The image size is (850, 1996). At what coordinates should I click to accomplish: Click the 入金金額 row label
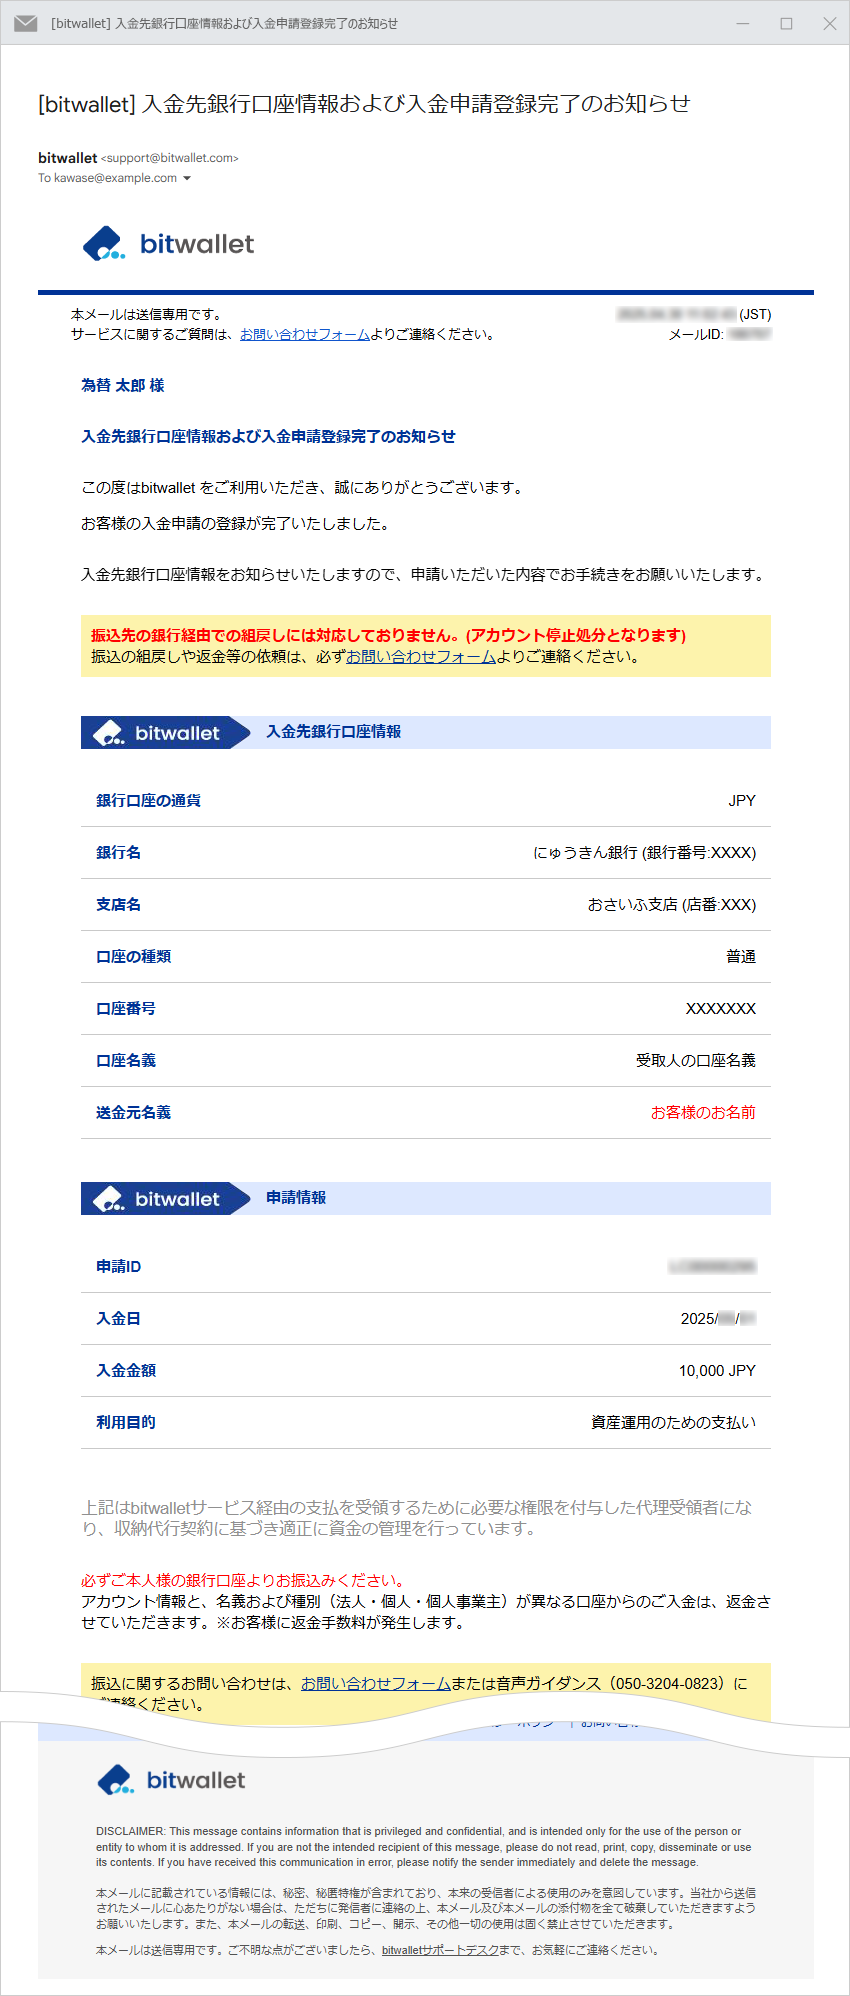pos(126,1370)
